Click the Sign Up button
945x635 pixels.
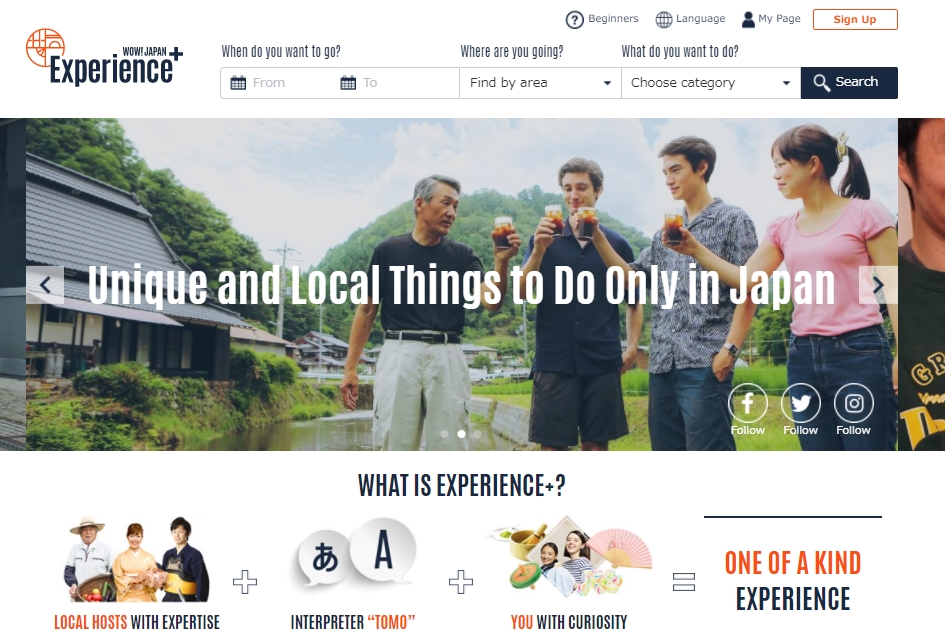855,19
